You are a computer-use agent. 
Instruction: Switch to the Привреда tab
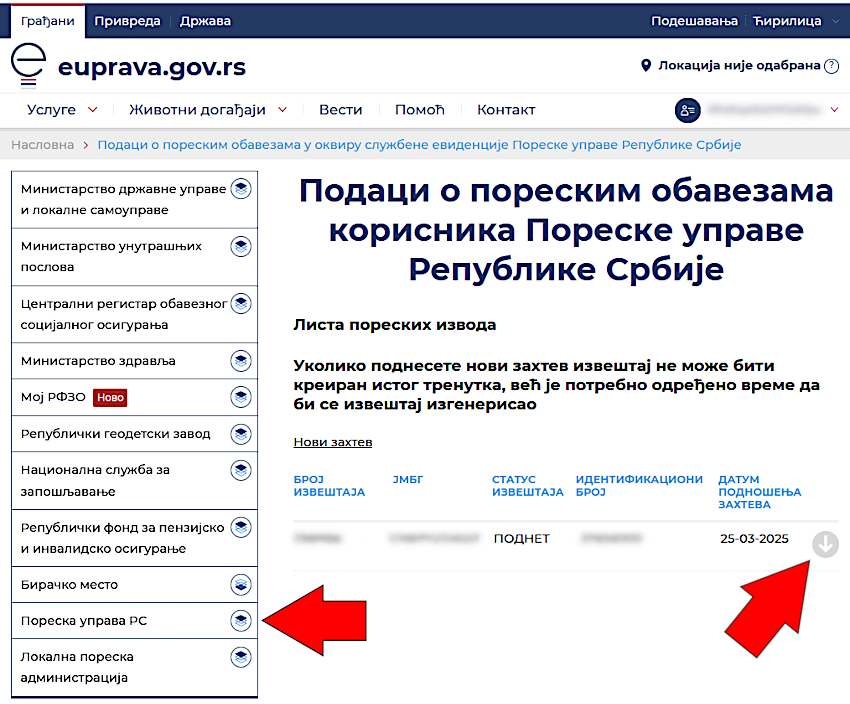pyautogui.click(x=125, y=21)
